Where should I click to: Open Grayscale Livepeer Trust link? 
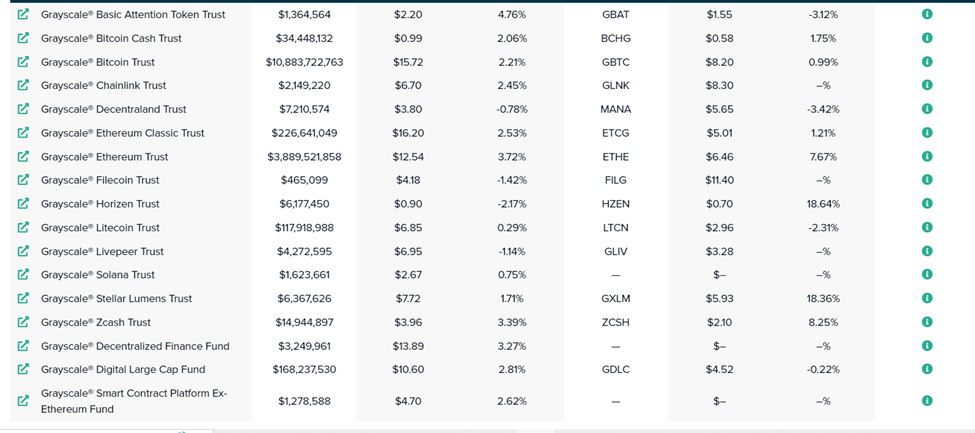click(103, 251)
